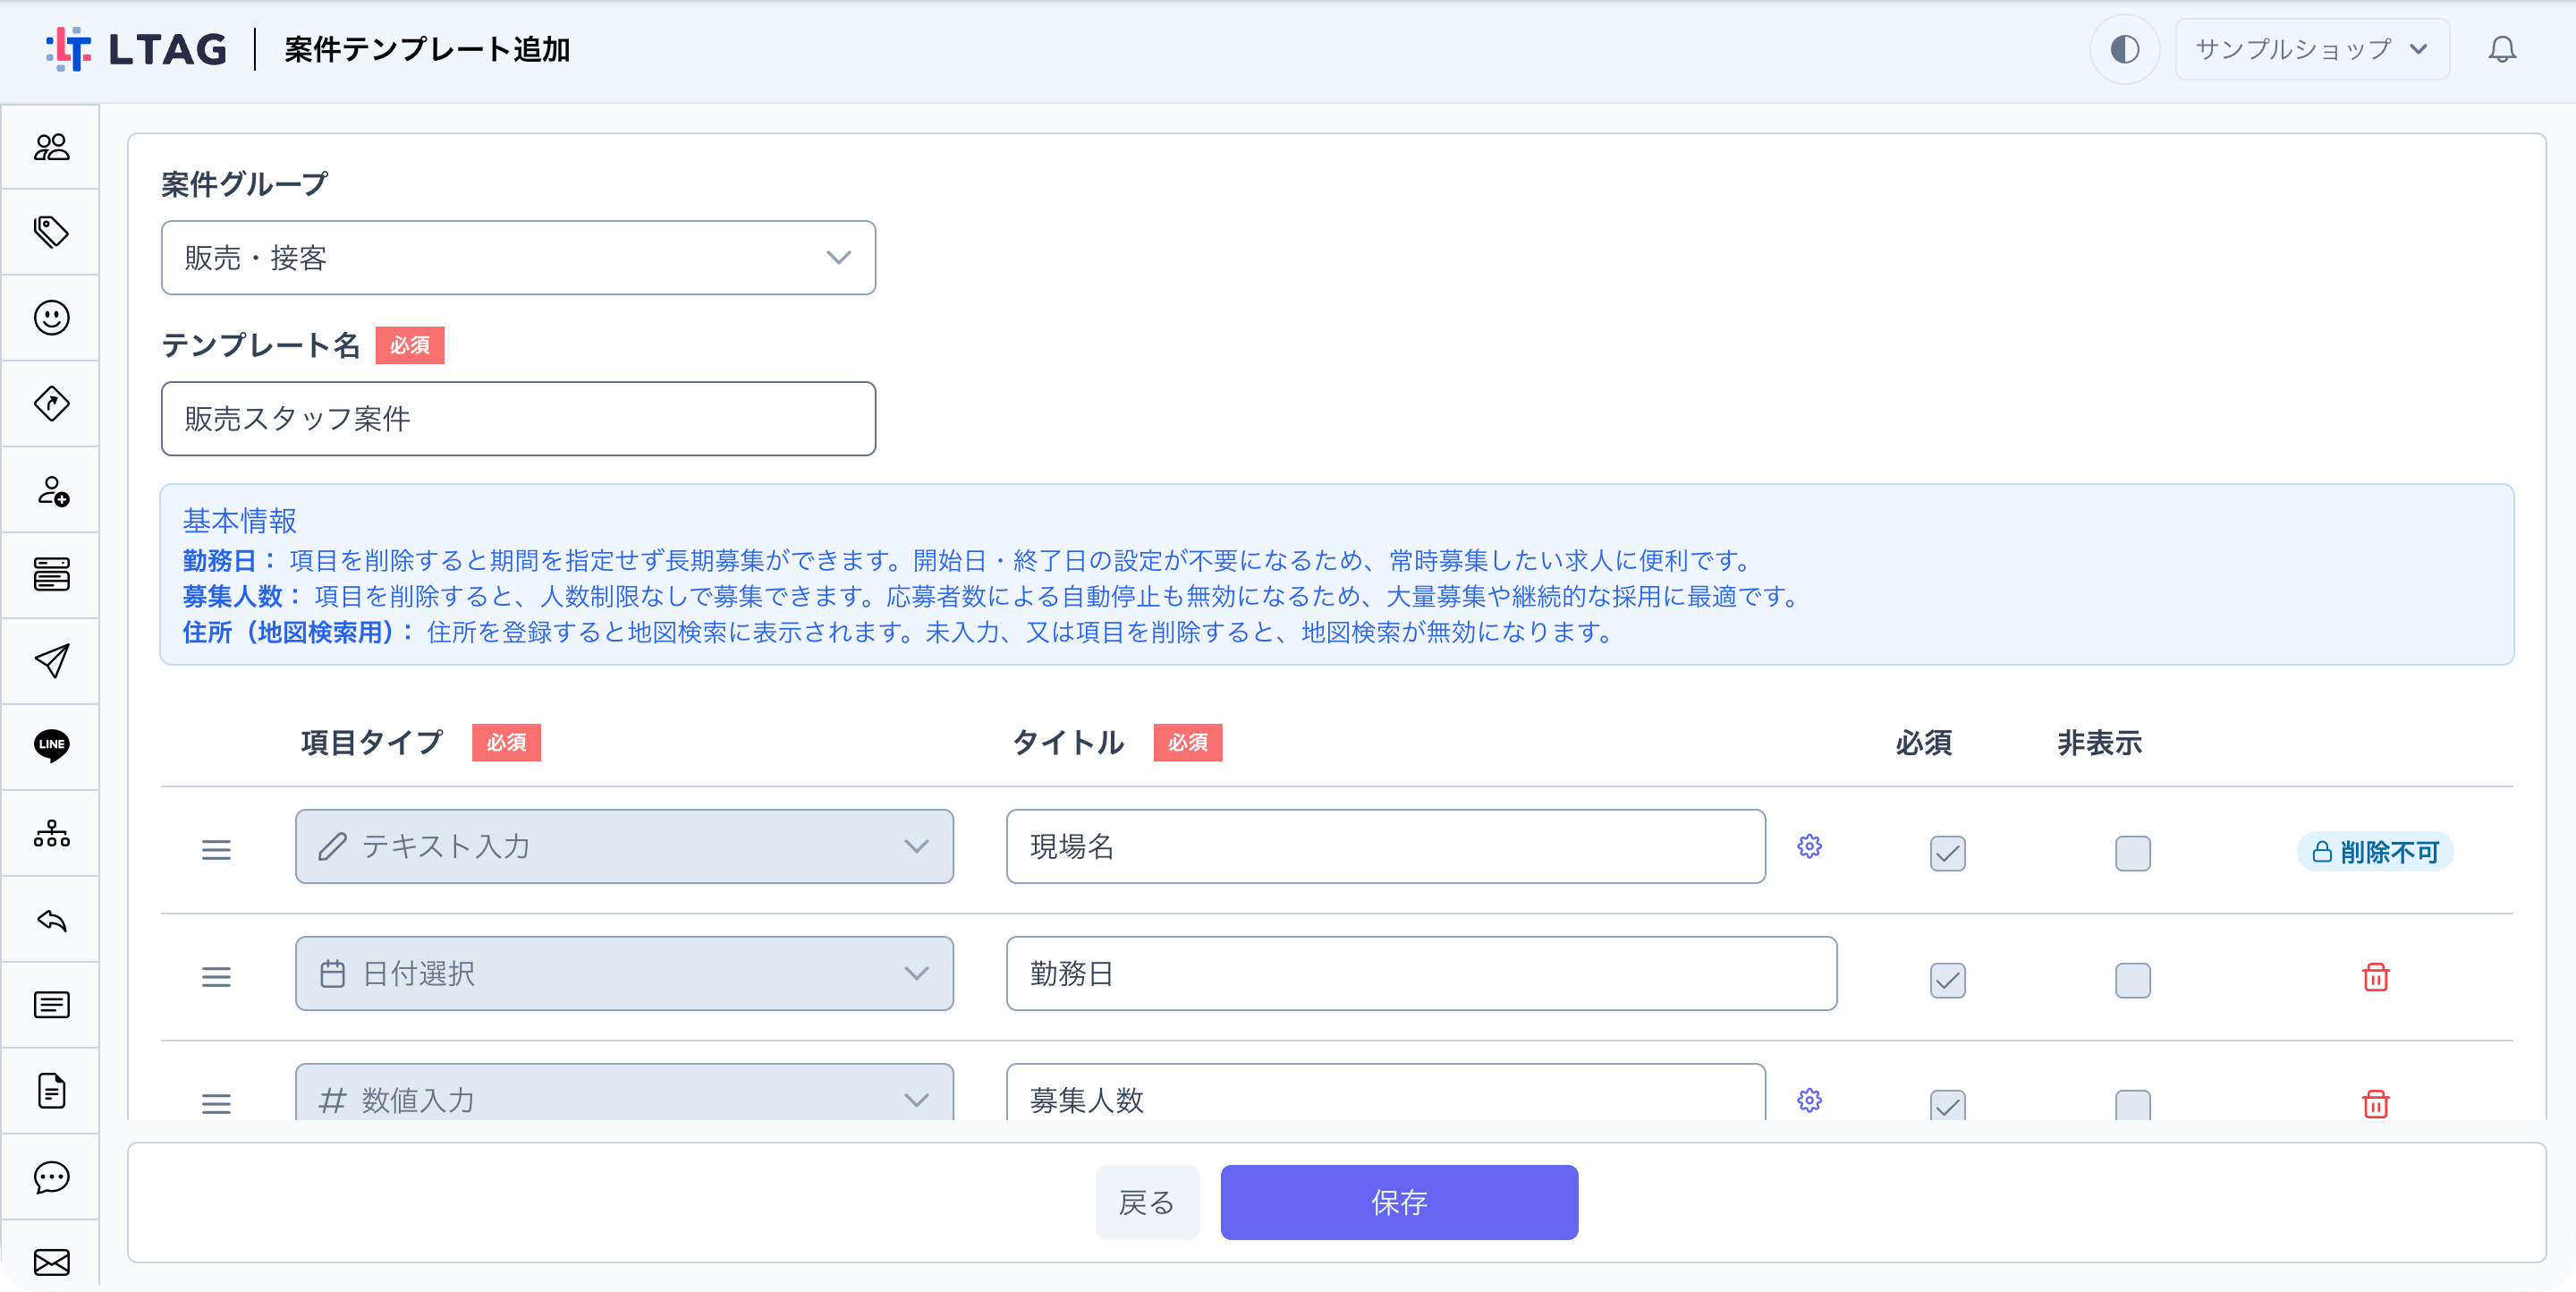Grab the drag handle for 現場名 row

216,850
